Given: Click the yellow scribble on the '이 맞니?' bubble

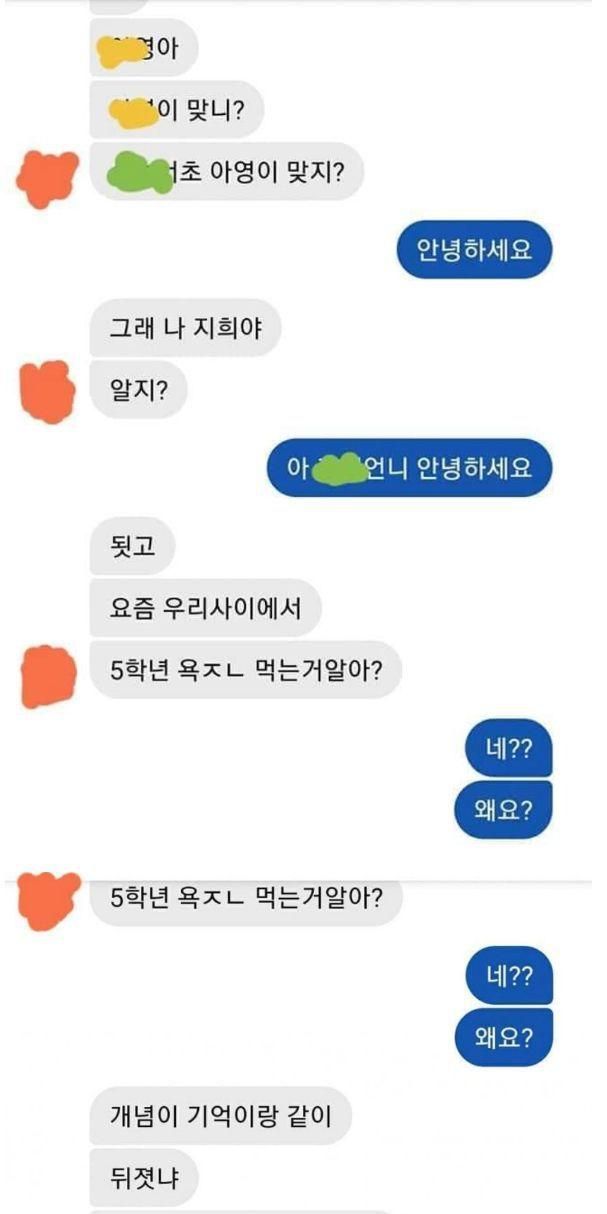Looking at the screenshot, I should pos(134,108).
